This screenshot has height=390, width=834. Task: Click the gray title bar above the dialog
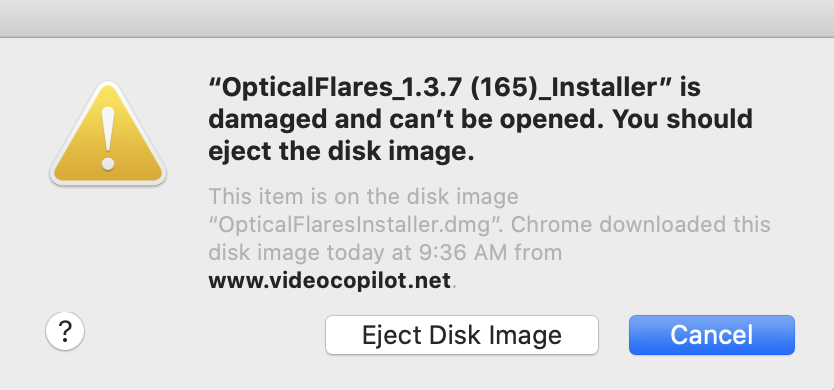pyautogui.click(x=417, y=19)
